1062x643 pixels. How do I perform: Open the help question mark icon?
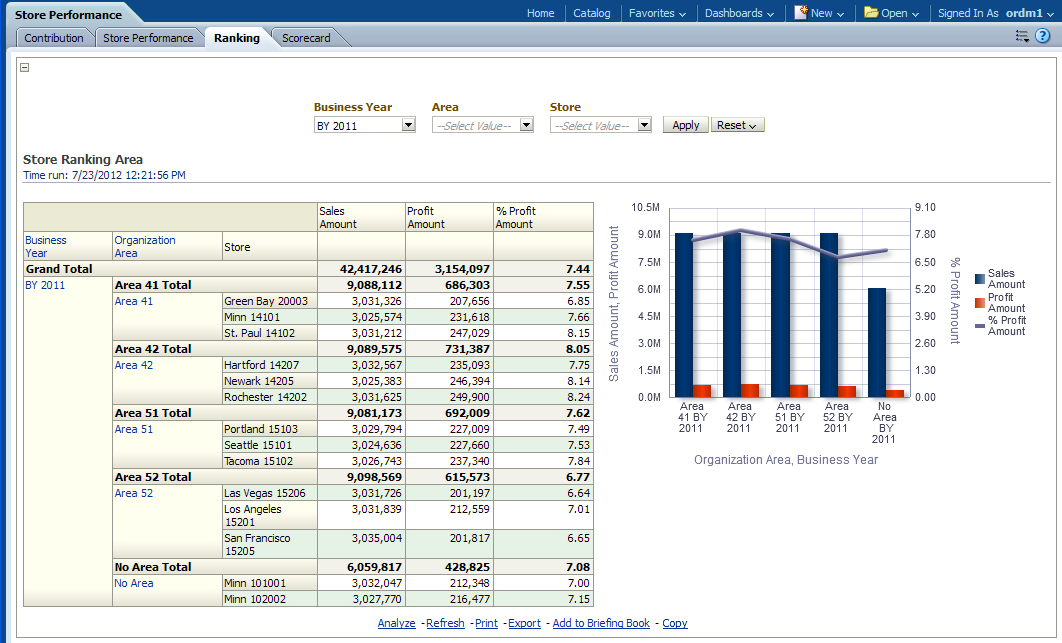[1042, 37]
